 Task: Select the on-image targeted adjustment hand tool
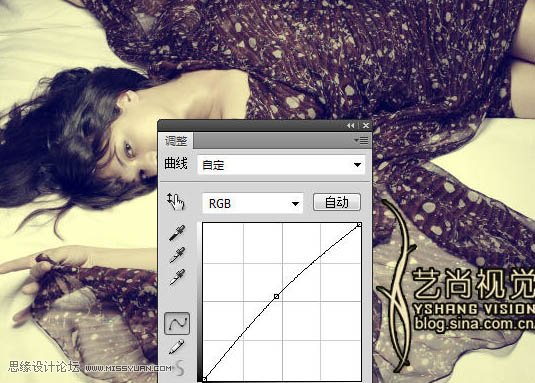pos(175,201)
